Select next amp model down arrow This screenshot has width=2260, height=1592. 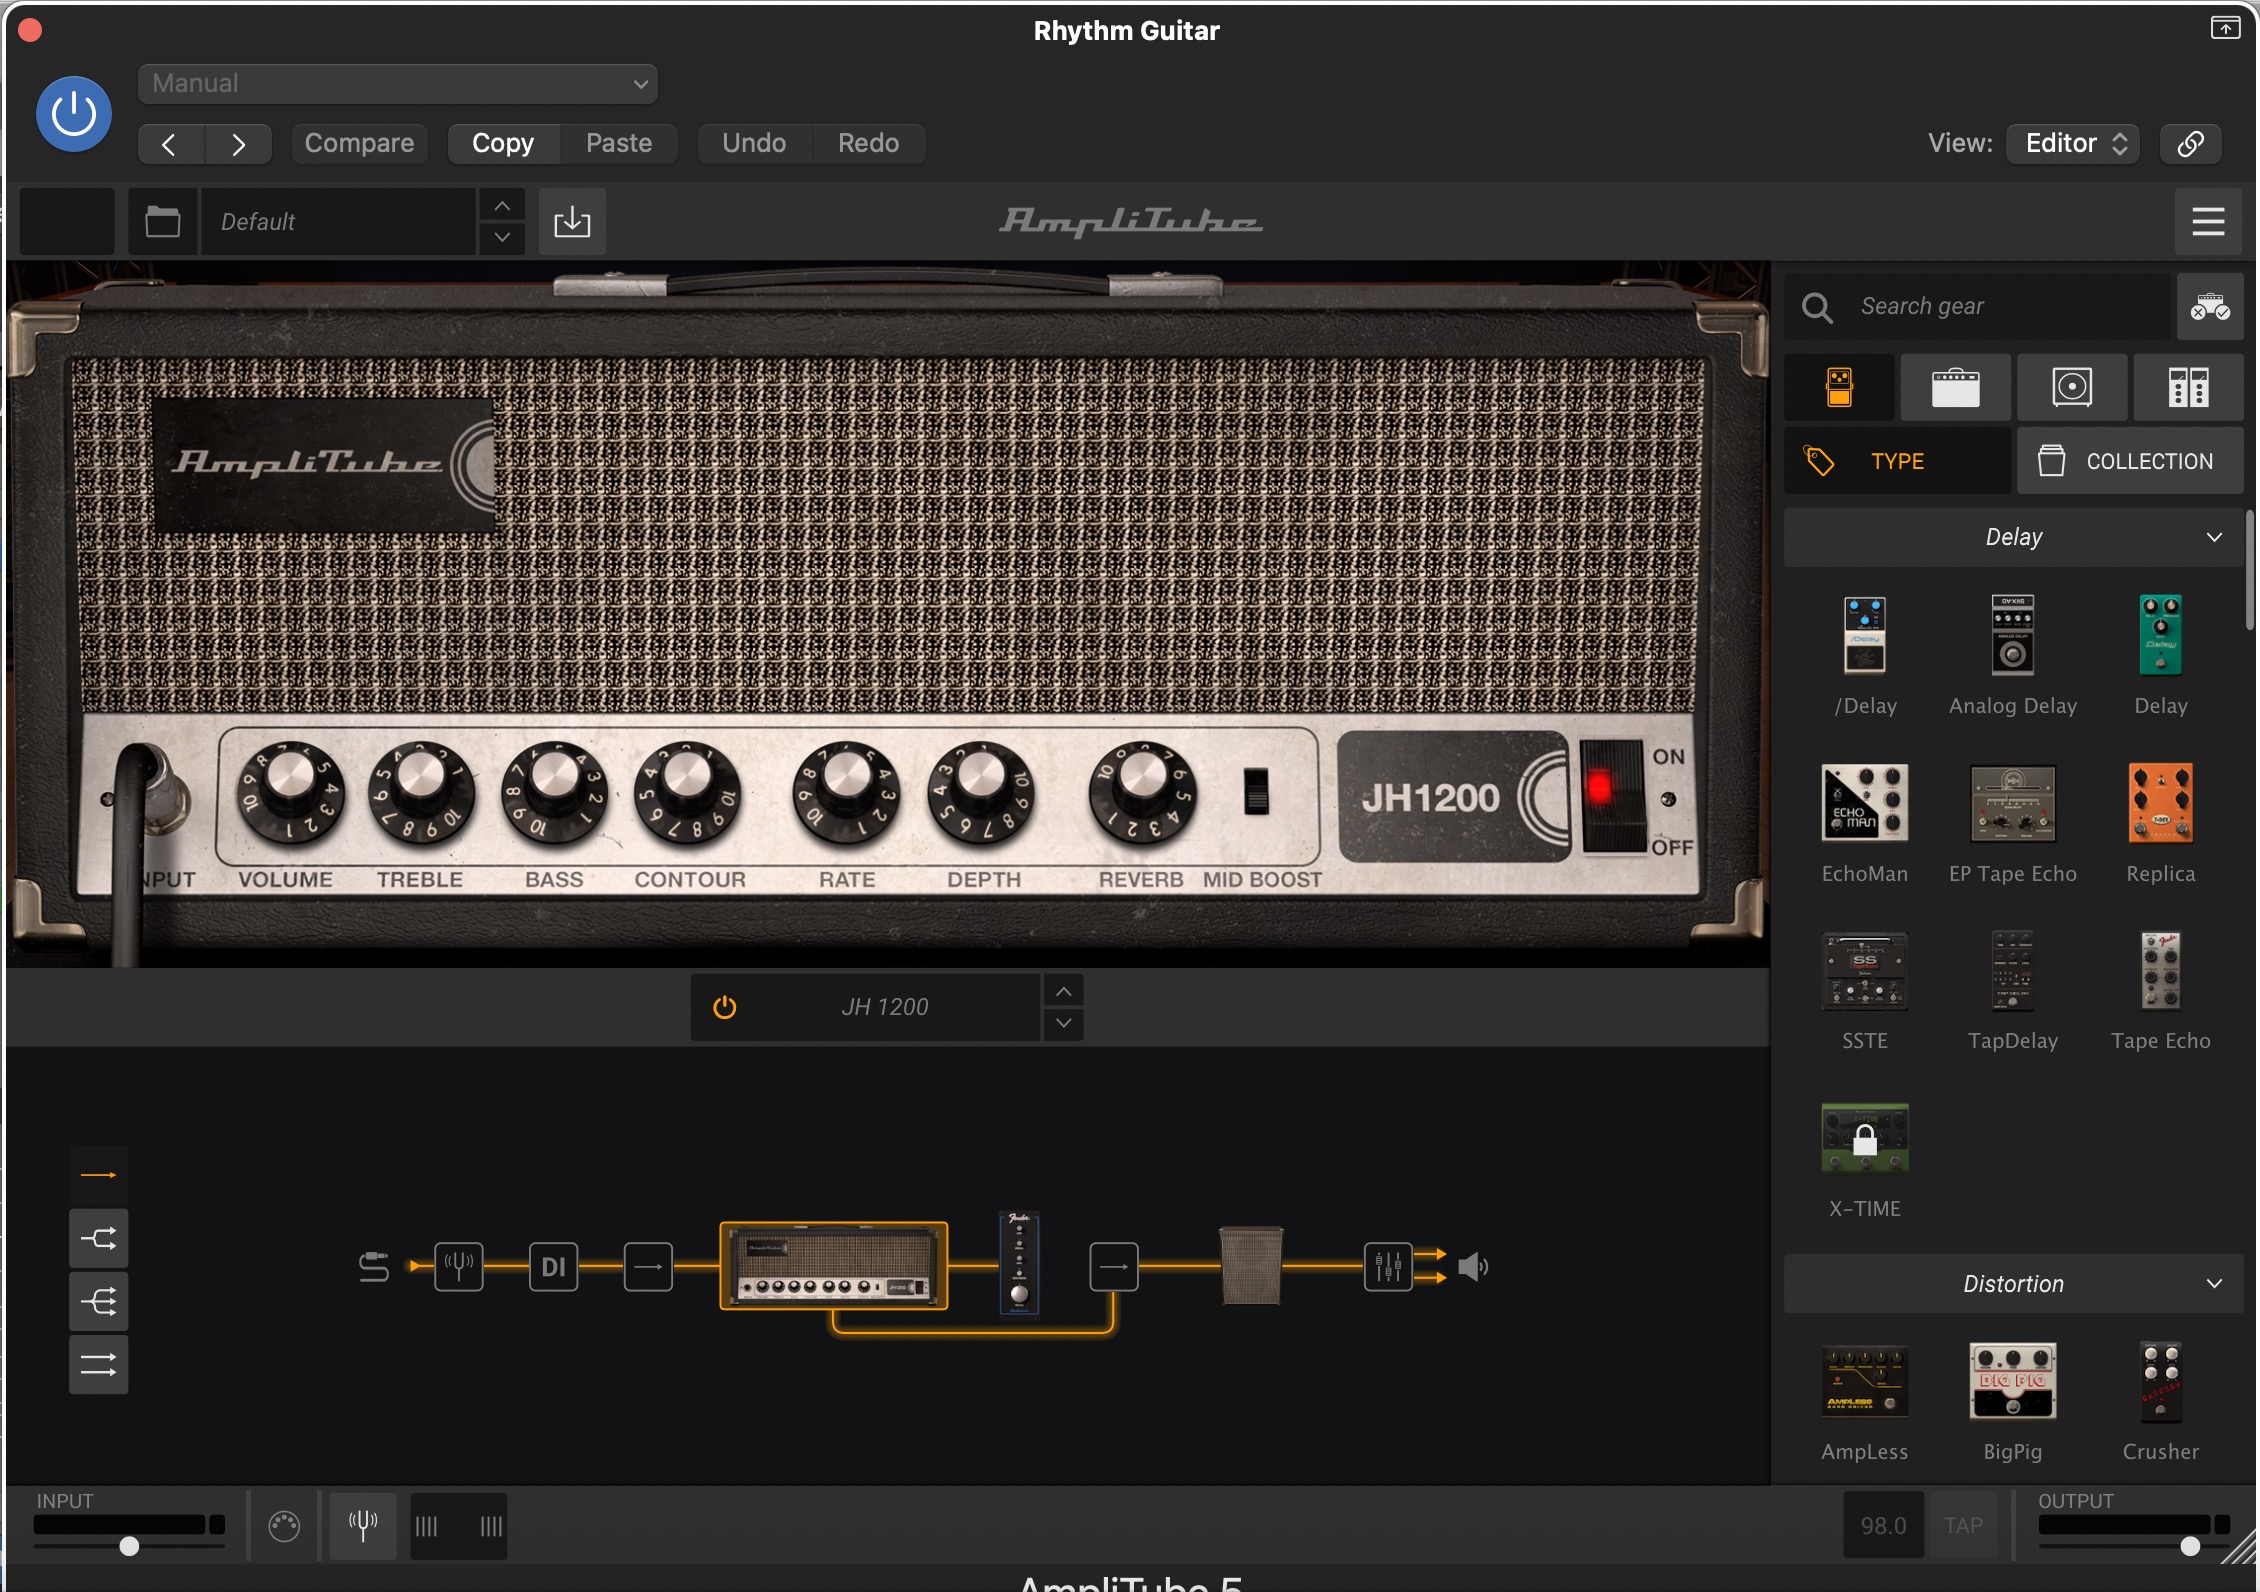point(1064,1024)
